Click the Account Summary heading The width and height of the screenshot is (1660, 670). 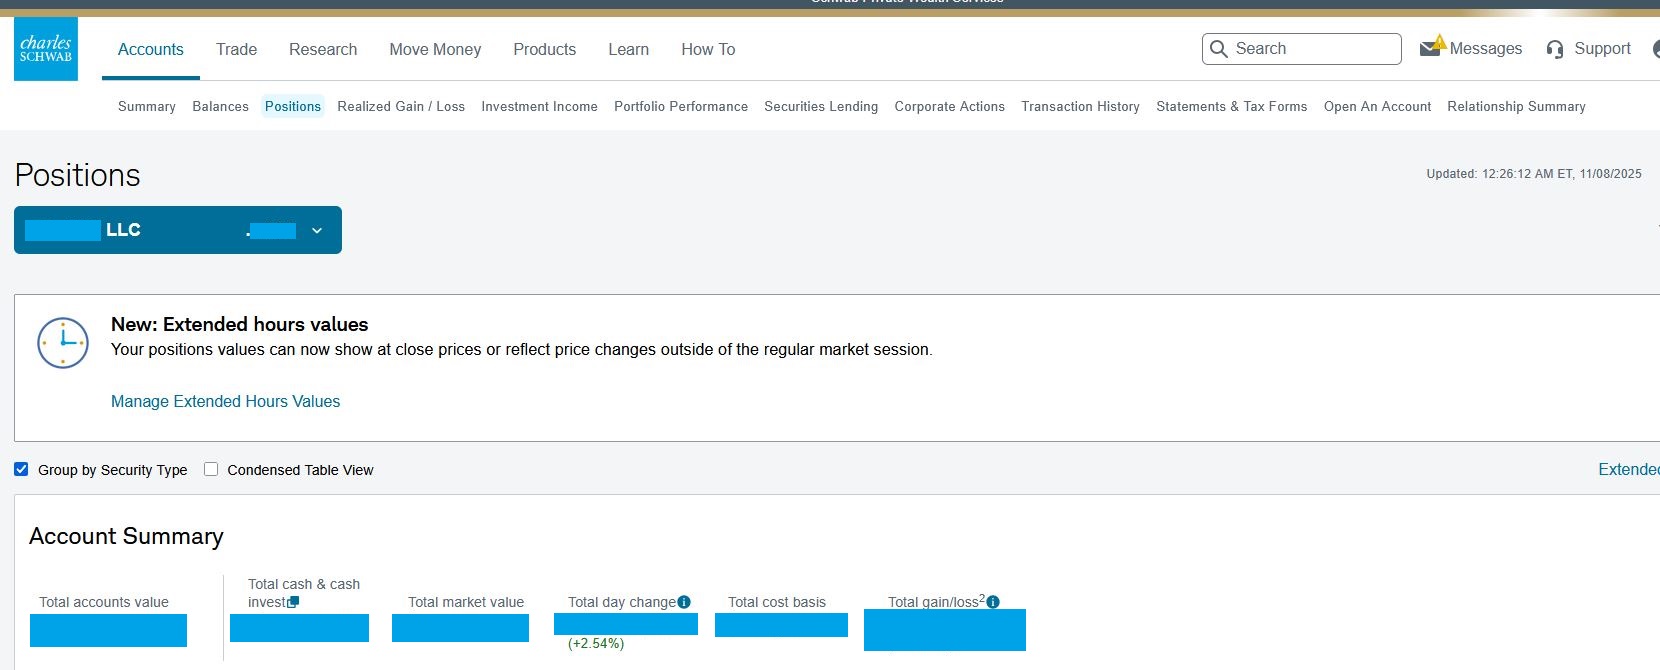click(x=126, y=536)
